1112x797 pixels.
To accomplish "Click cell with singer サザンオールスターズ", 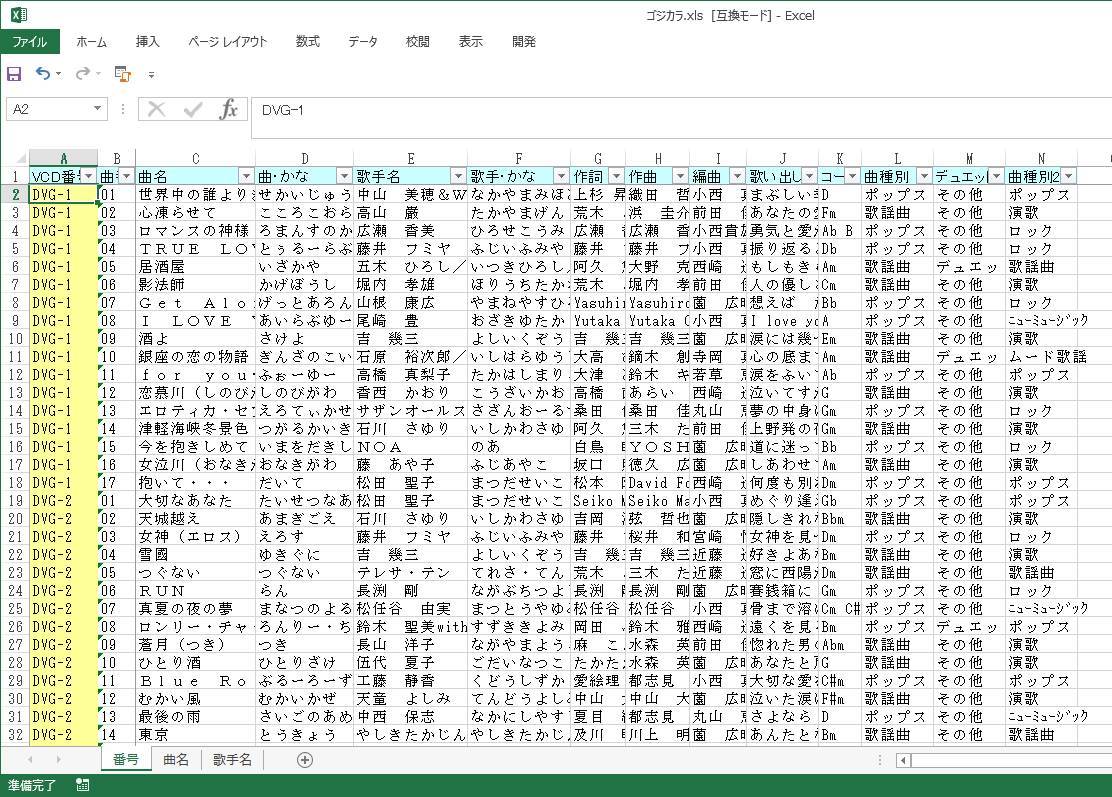I will coord(410,411).
